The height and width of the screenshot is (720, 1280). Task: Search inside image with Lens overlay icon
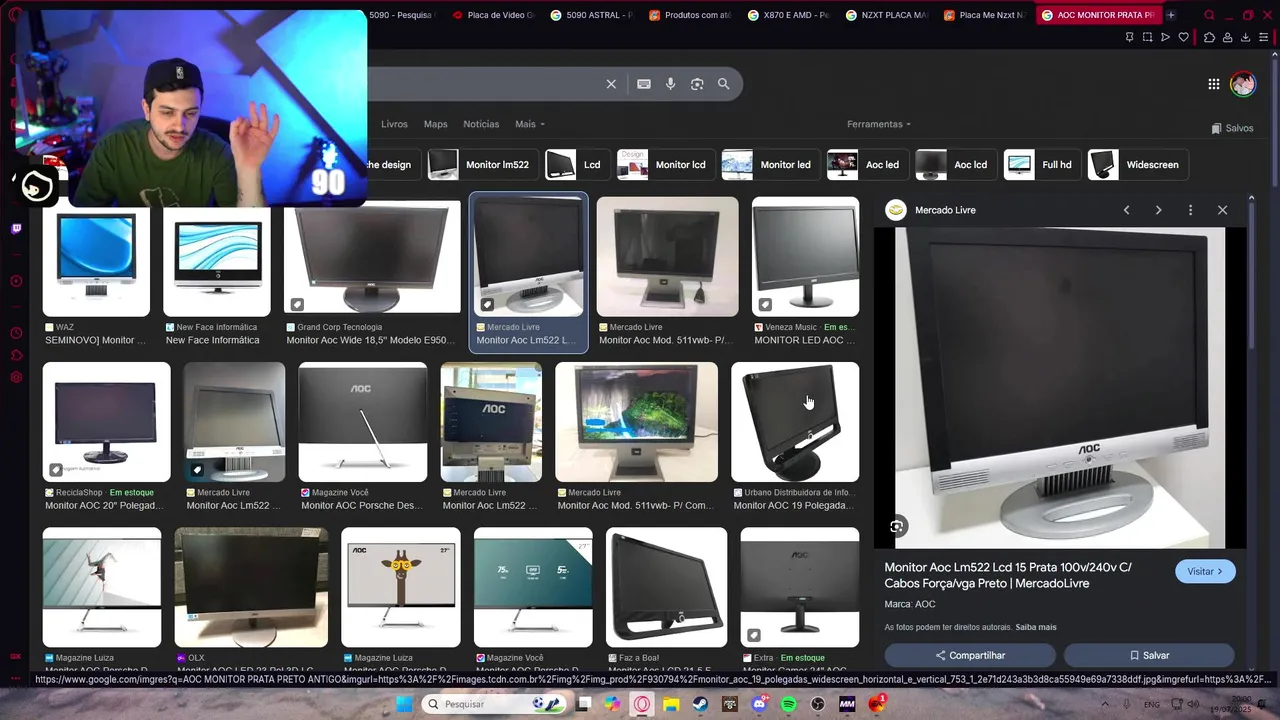(x=897, y=526)
